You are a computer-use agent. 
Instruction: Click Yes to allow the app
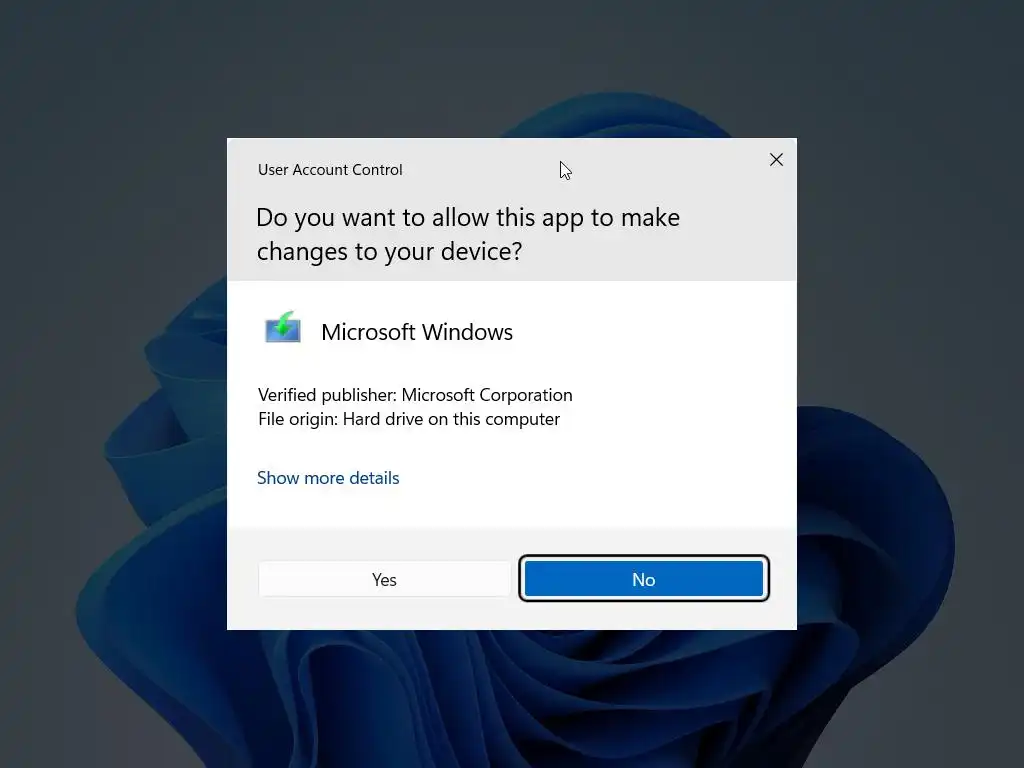[x=384, y=579]
